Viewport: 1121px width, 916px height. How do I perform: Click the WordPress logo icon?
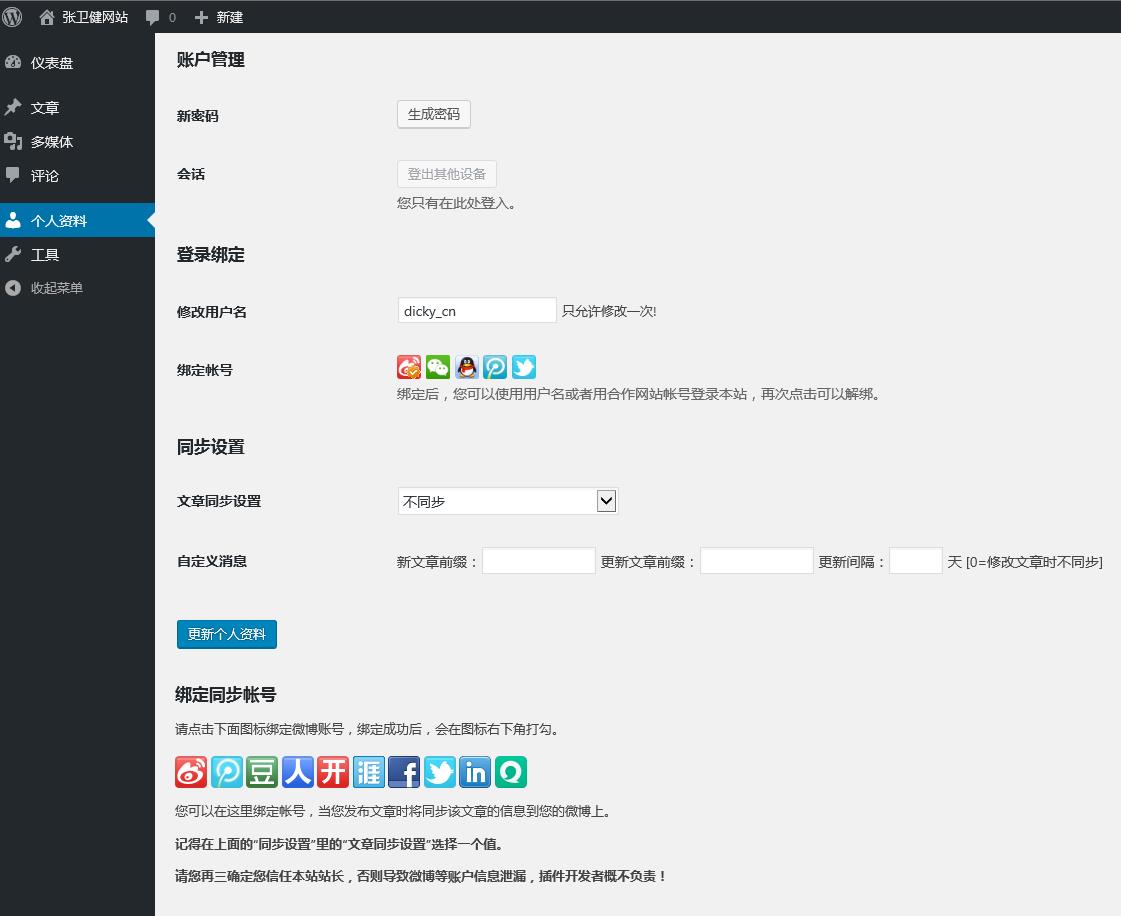[12, 16]
